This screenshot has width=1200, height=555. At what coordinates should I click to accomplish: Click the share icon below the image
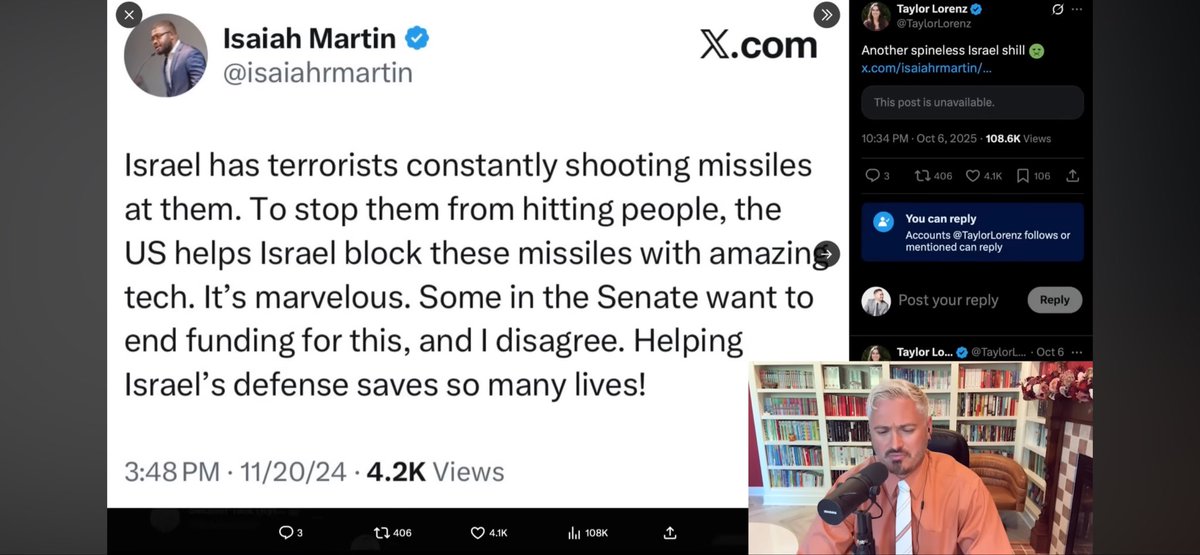pos(670,533)
